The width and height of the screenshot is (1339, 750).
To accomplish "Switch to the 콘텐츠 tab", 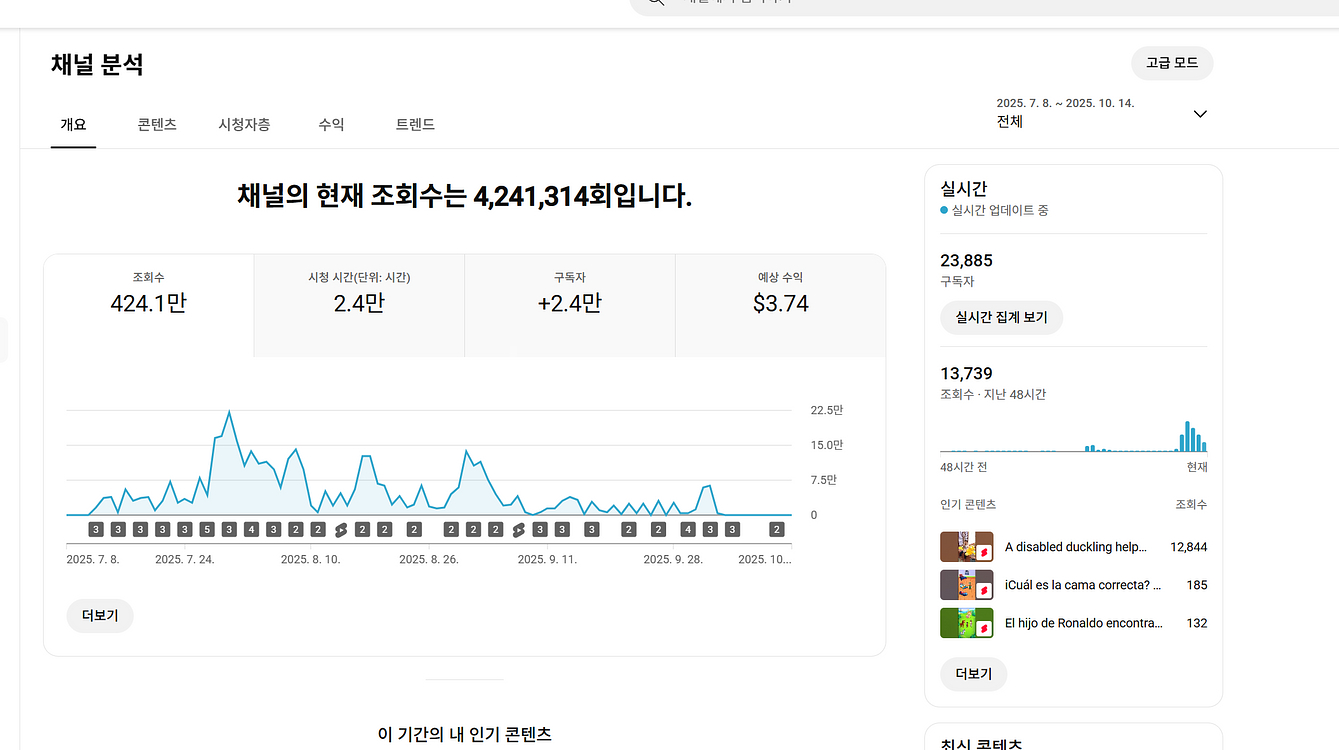I will pos(157,125).
